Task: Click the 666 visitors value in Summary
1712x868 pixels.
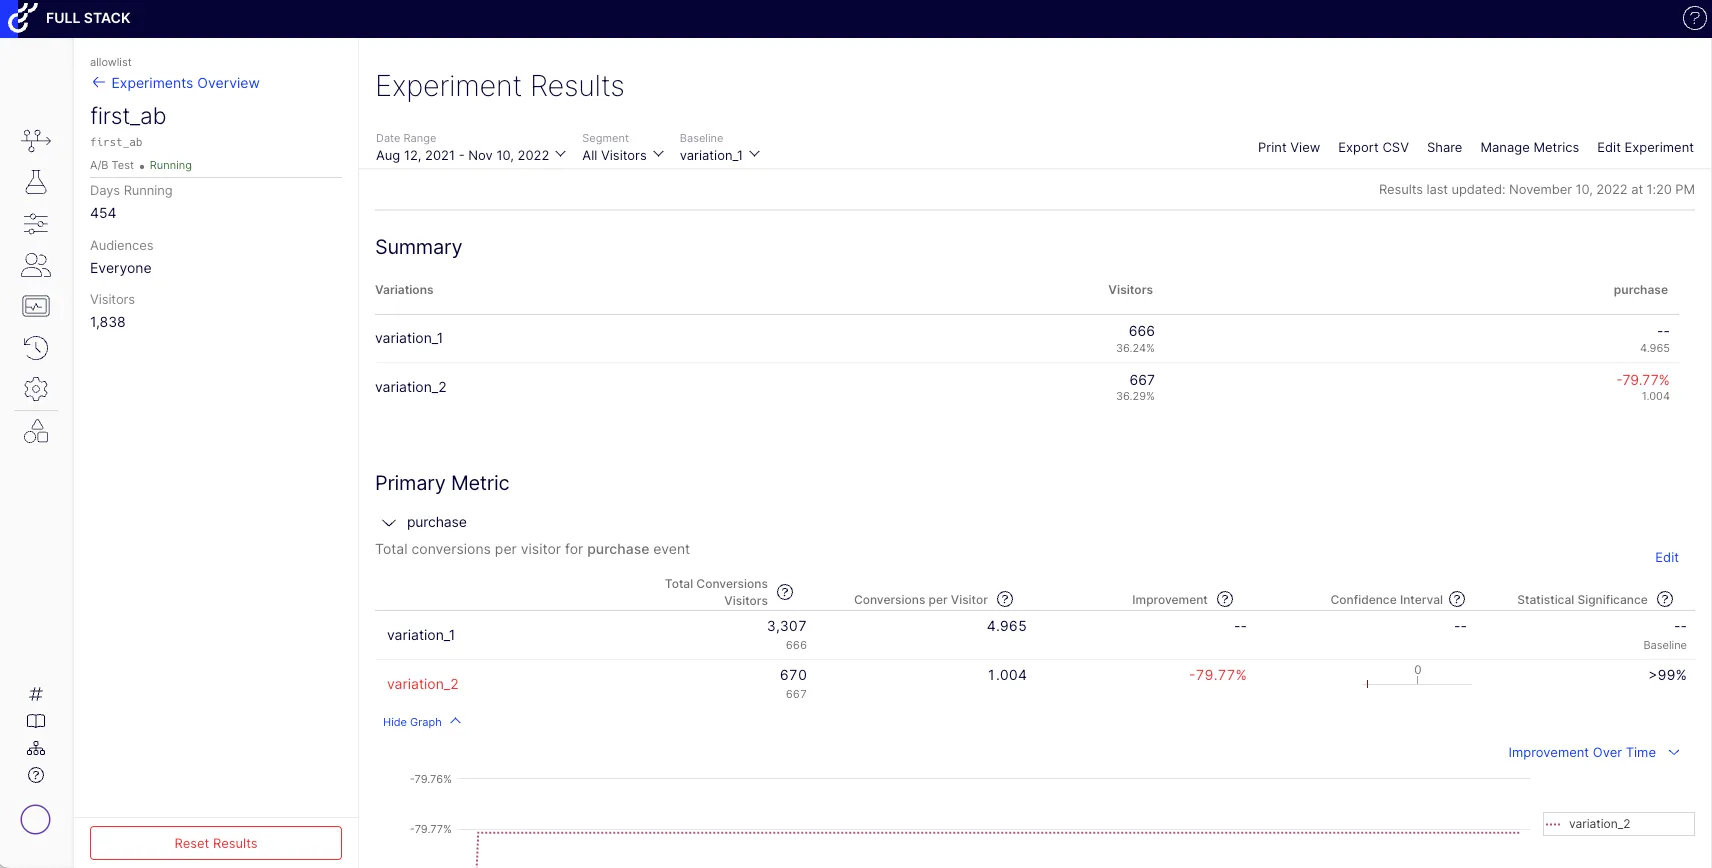Action: [1141, 331]
